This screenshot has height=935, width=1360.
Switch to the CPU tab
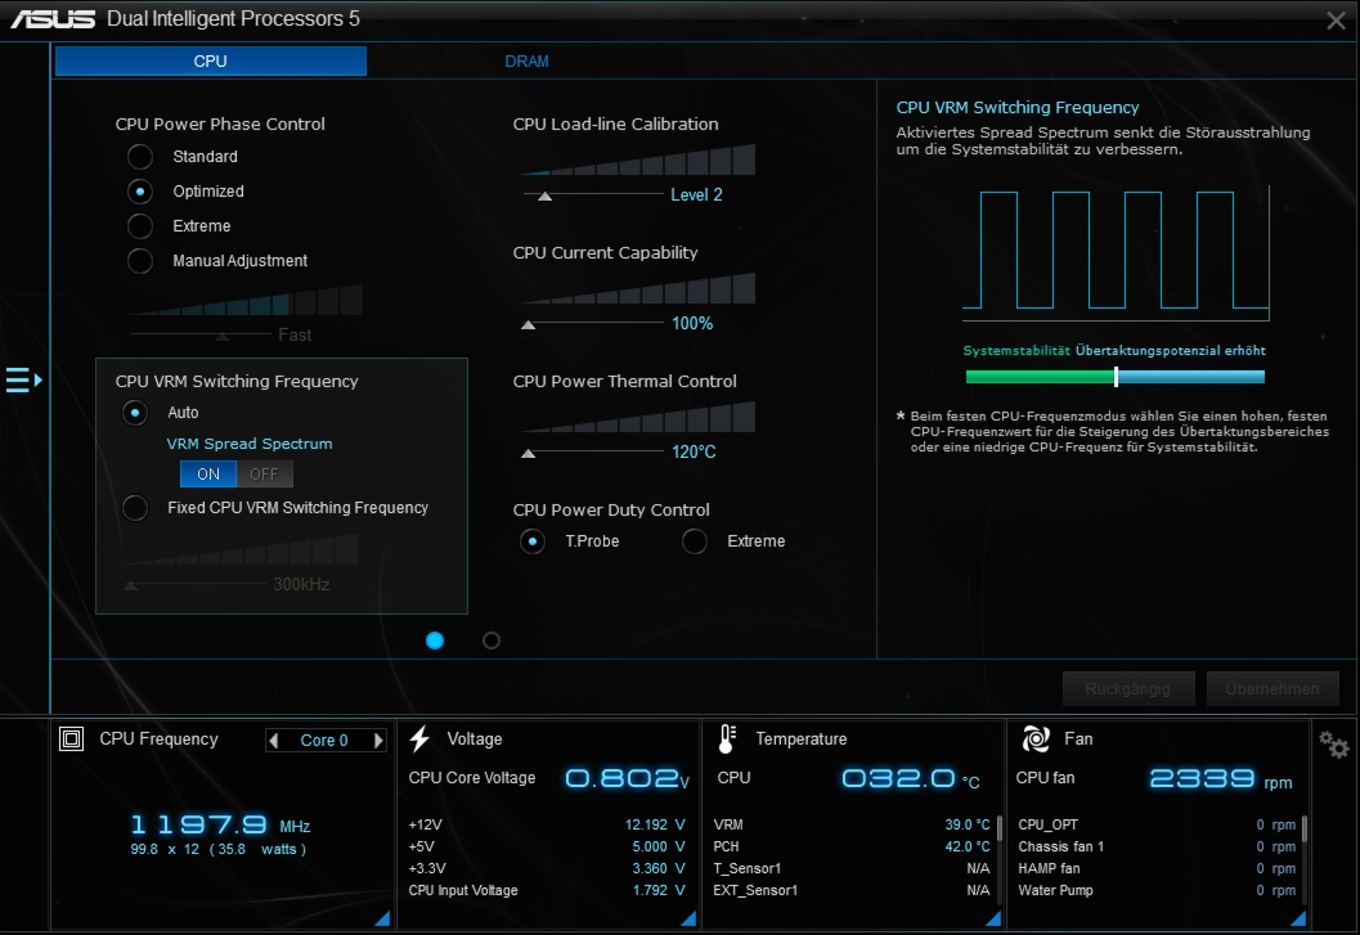point(211,61)
